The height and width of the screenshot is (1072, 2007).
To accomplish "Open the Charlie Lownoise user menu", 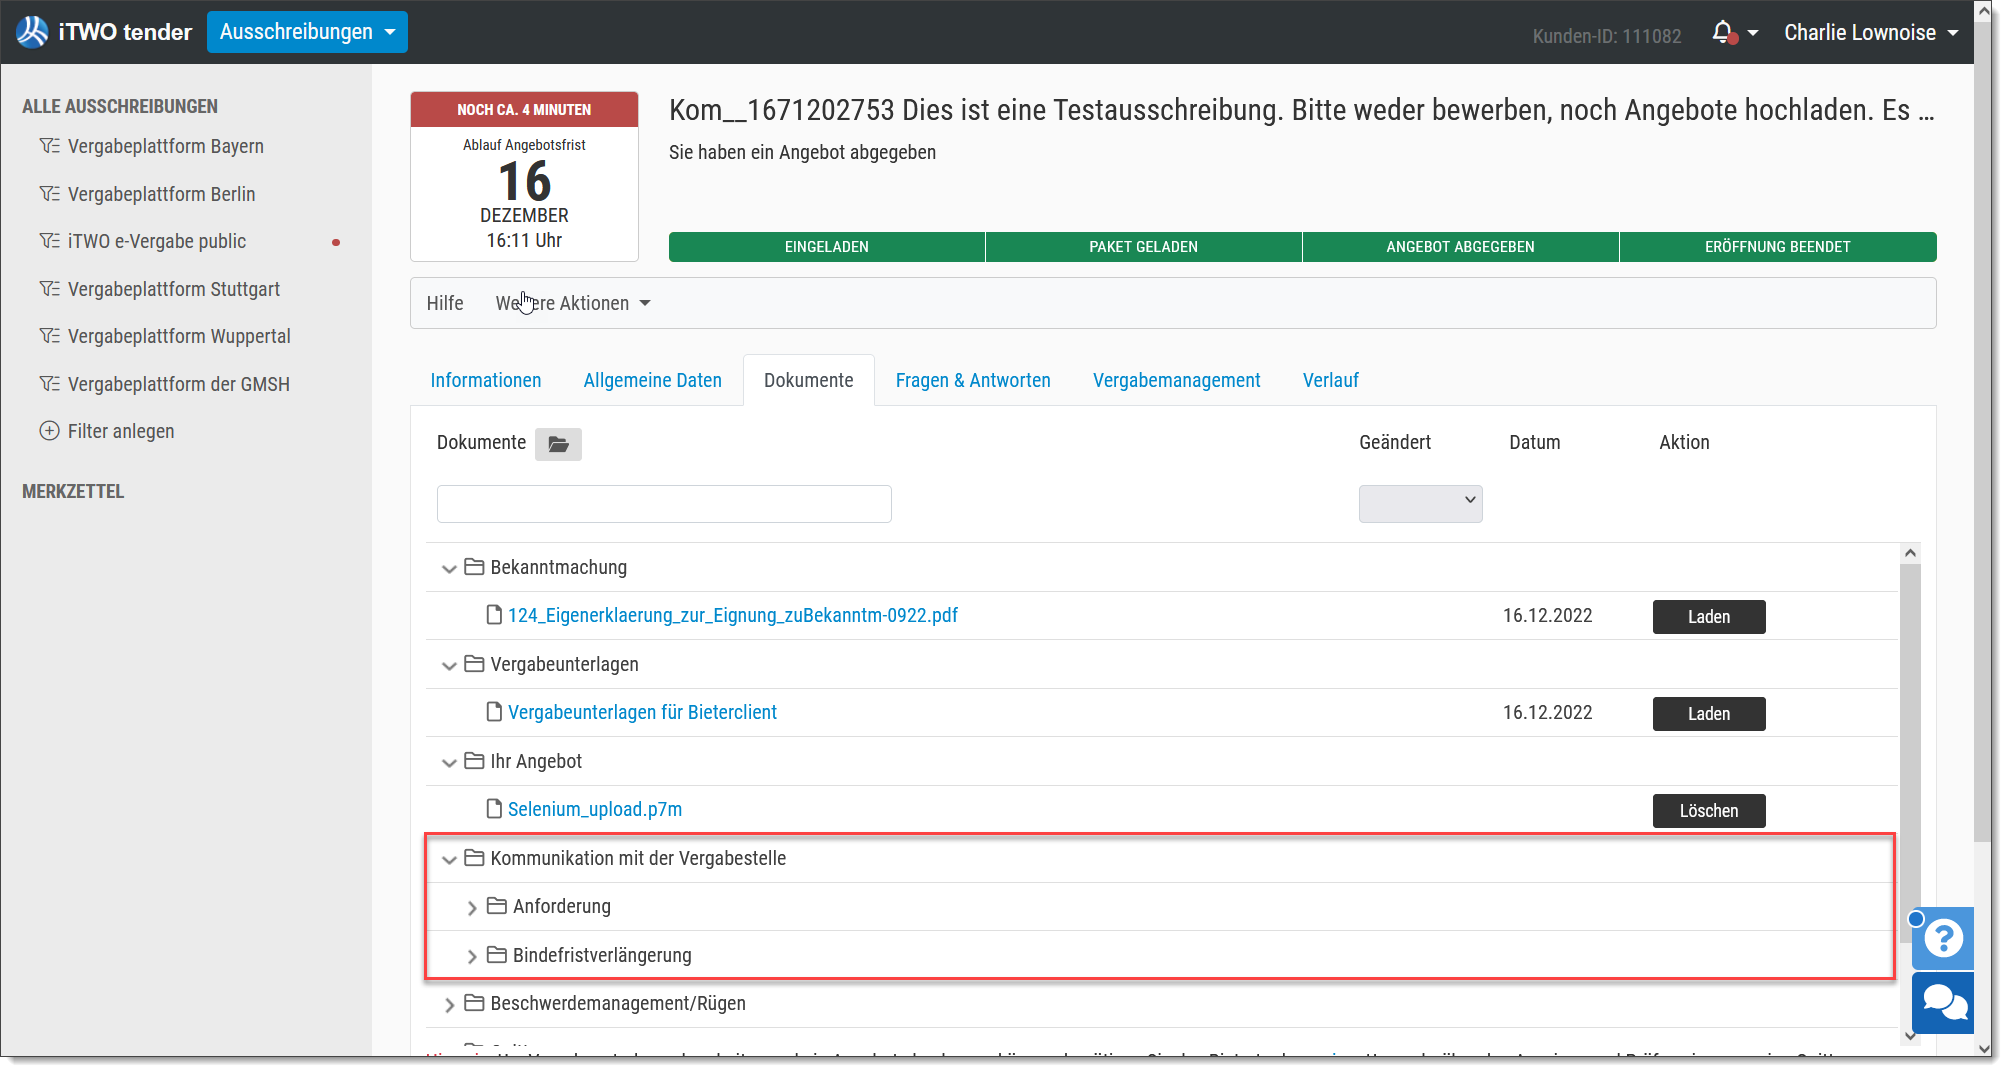I will pyautogui.click(x=1871, y=33).
